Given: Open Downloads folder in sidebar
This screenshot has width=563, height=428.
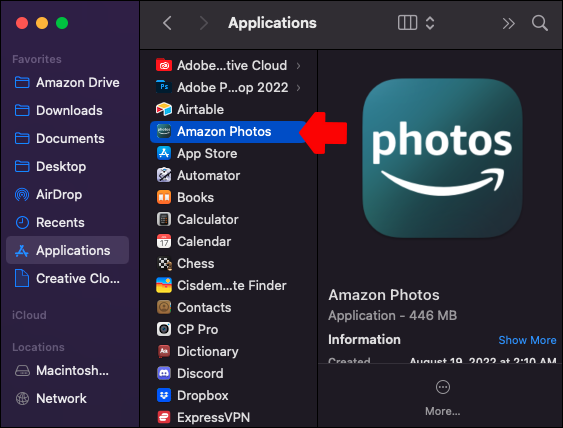Looking at the screenshot, I should [x=67, y=111].
